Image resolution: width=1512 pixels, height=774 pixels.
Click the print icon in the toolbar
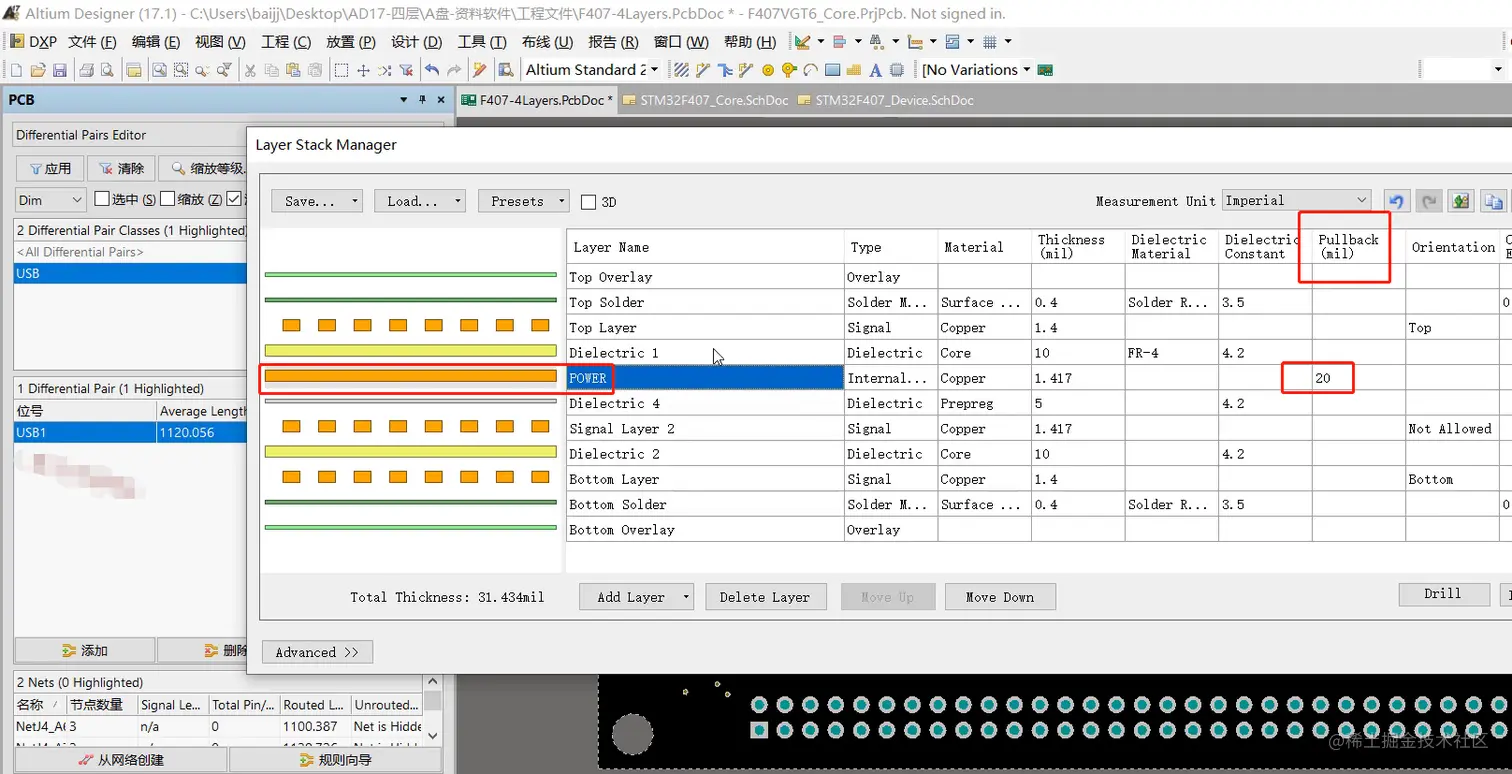coord(87,70)
